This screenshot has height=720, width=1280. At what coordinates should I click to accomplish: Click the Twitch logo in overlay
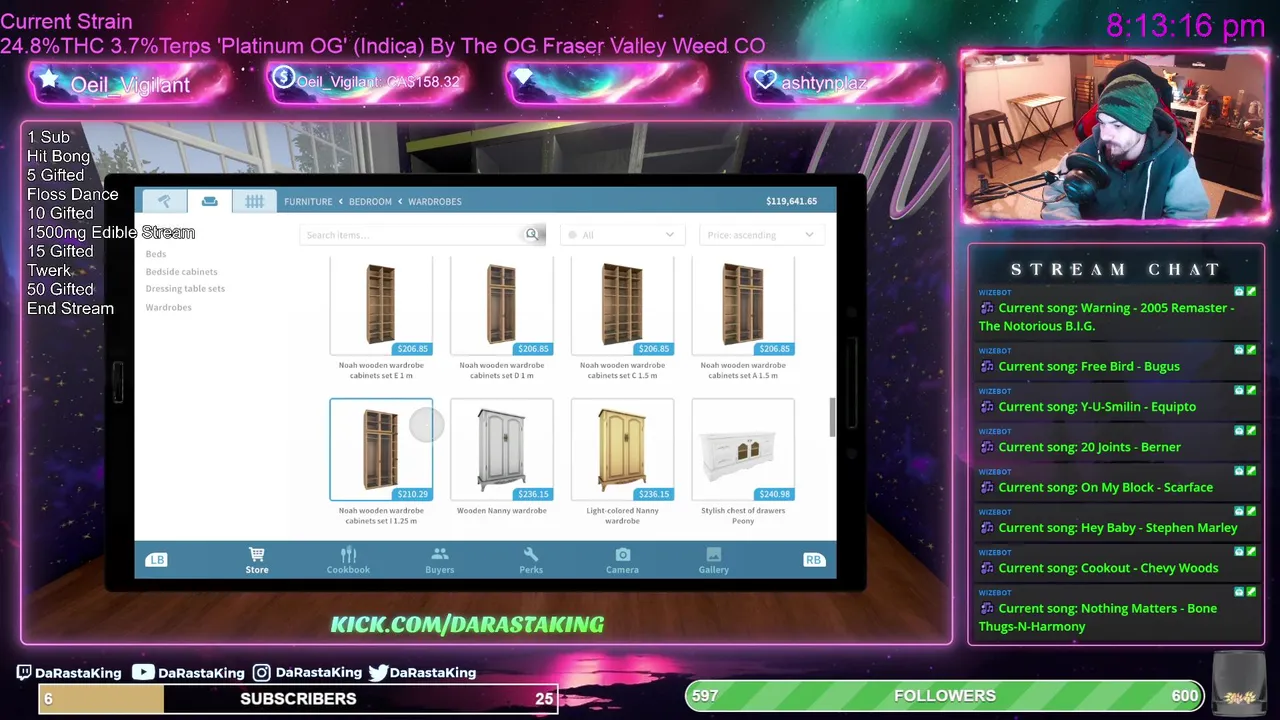tap(25, 673)
